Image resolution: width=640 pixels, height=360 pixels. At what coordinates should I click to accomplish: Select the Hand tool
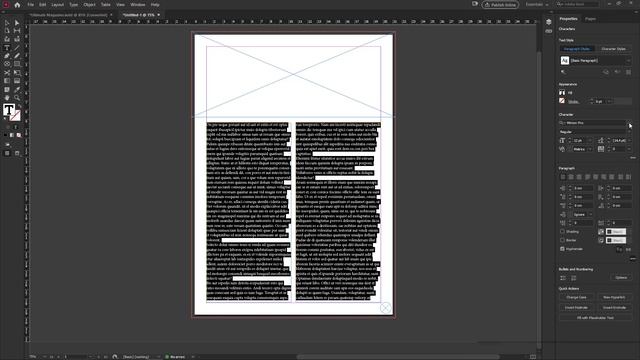[x=7, y=98]
